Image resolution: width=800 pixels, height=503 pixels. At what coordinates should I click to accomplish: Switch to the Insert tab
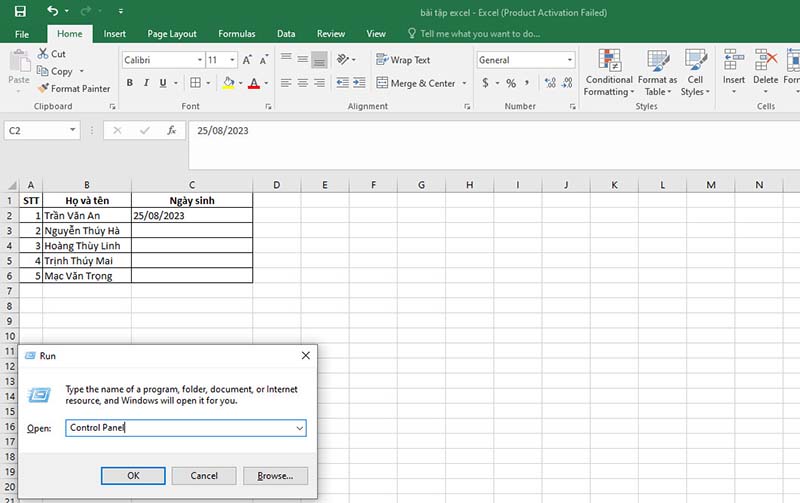point(114,34)
